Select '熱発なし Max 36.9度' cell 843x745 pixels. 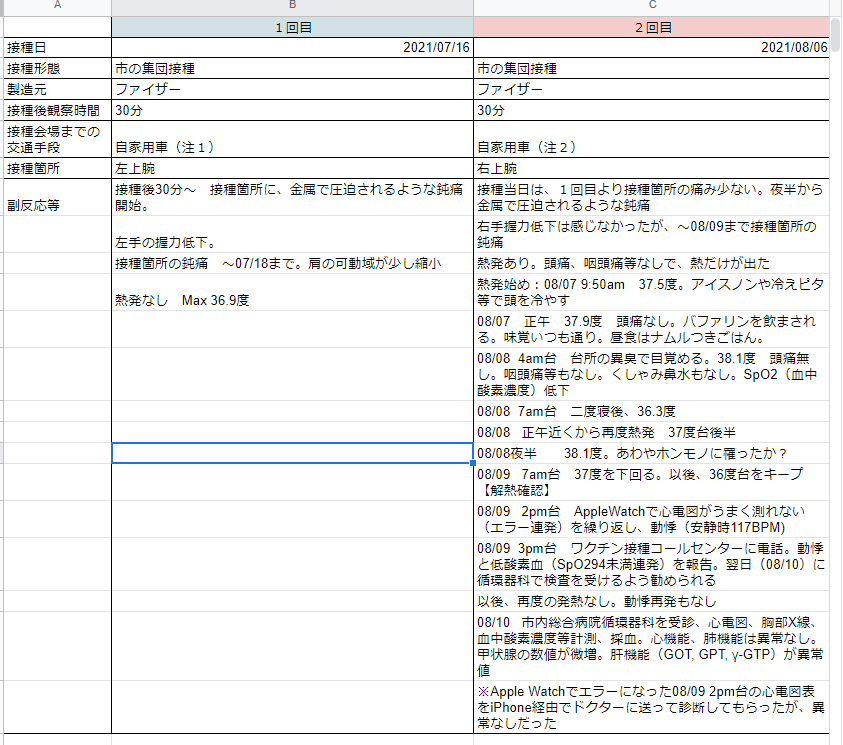click(292, 292)
